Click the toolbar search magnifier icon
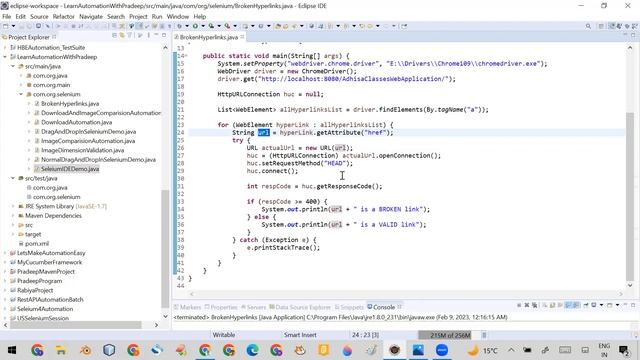Screen dimensions: 640x360 (588, 26)
